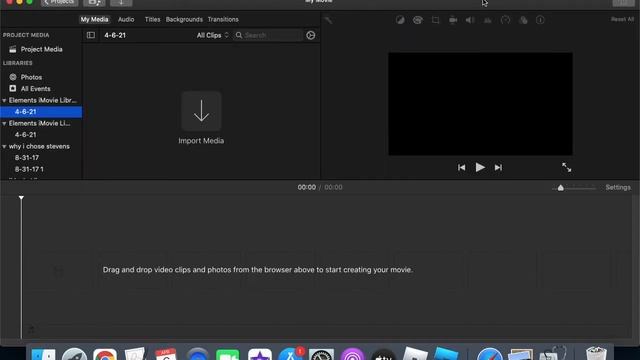This screenshot has width=640, height=360.
Task: Click the Search clips field
Action: coord(268,36)
